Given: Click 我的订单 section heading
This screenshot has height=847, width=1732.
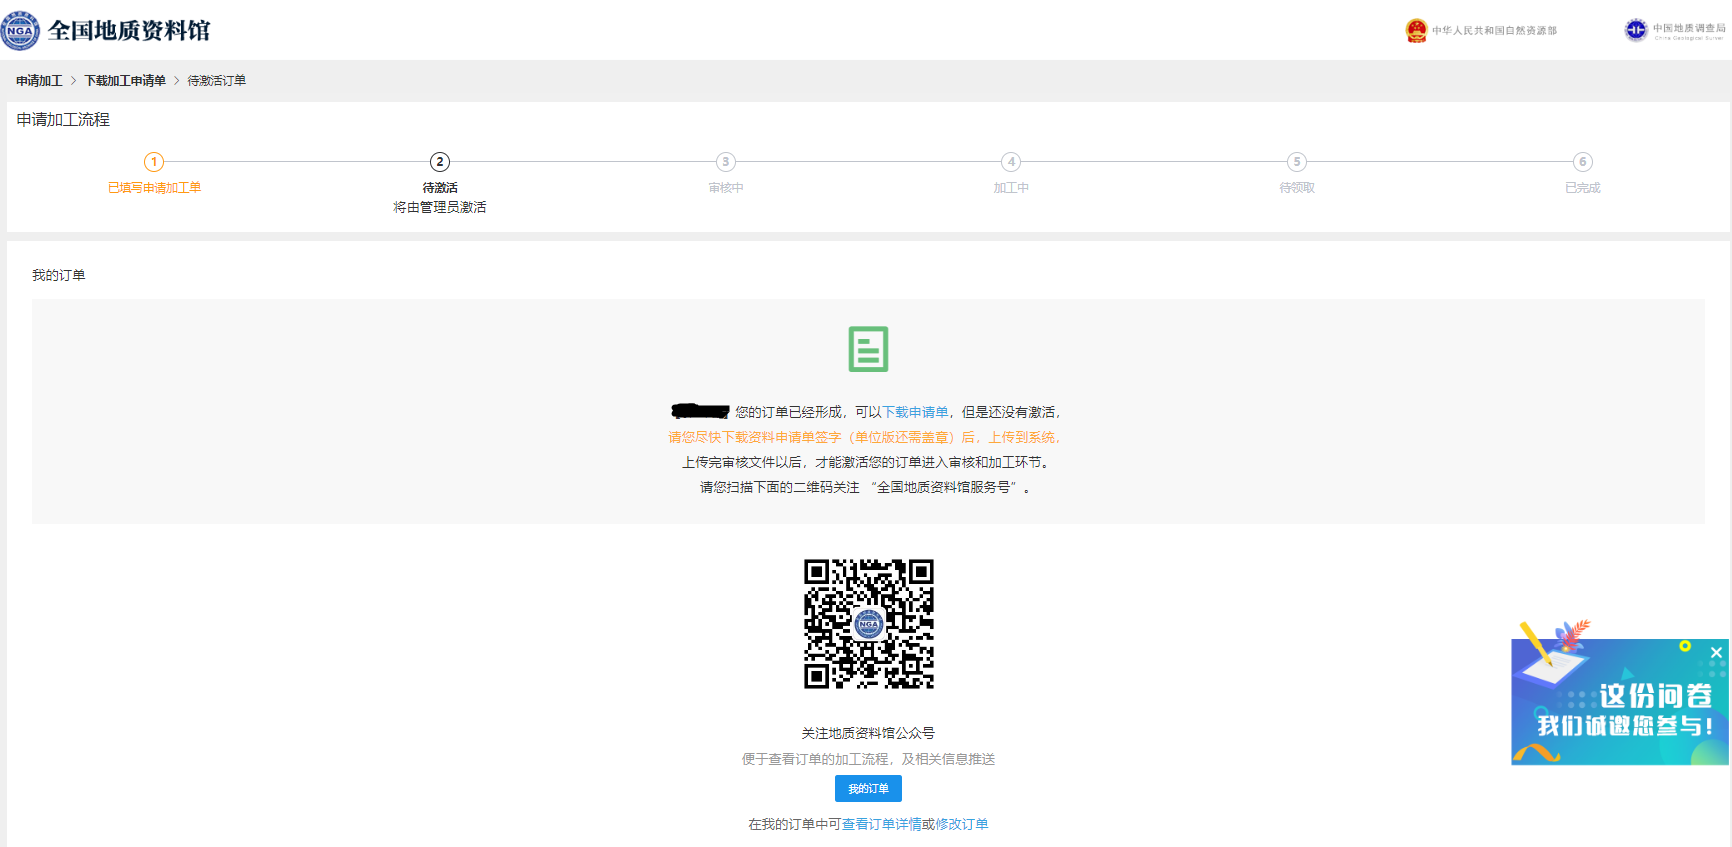Looking at the screenshot, I should tap(58, 275).
